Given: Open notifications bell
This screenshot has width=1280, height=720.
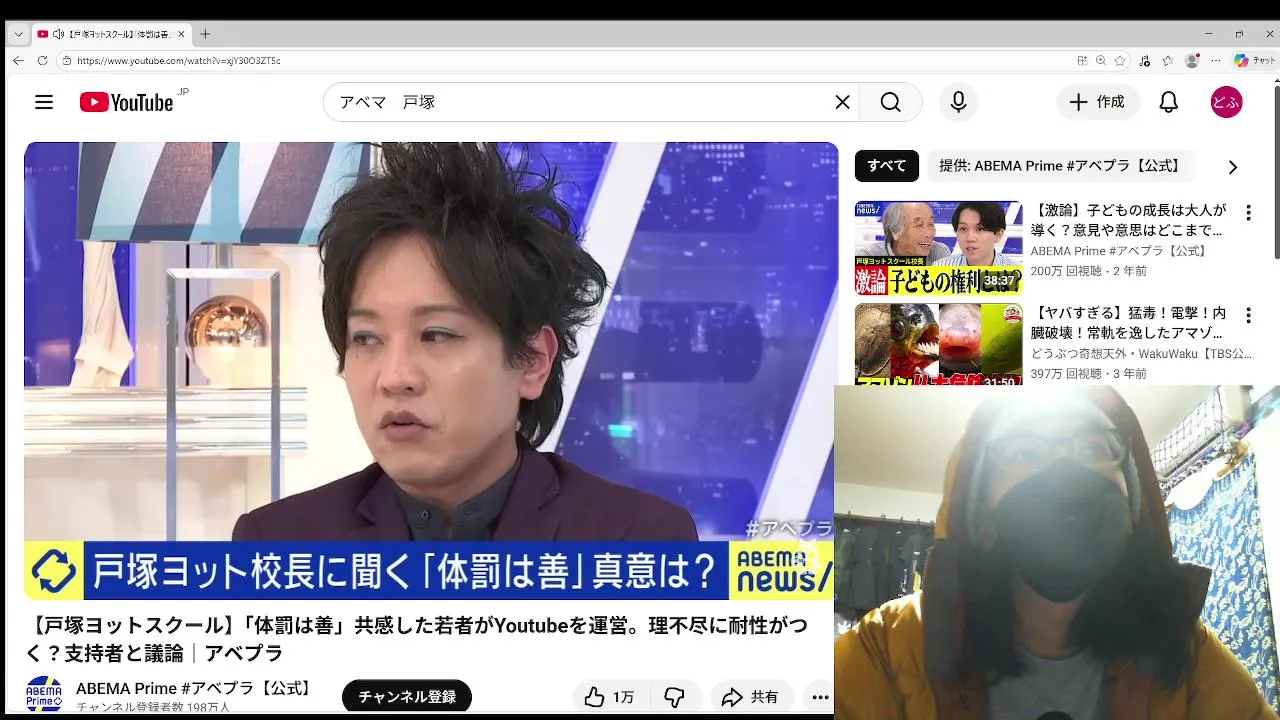Looking at the screenshot, I should pos(1168,102).
